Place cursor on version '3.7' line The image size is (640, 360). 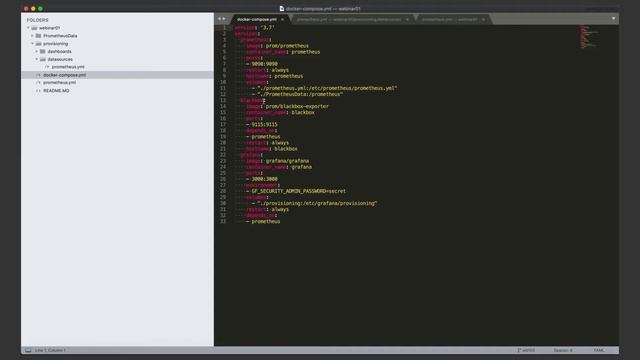pos(255,28)
